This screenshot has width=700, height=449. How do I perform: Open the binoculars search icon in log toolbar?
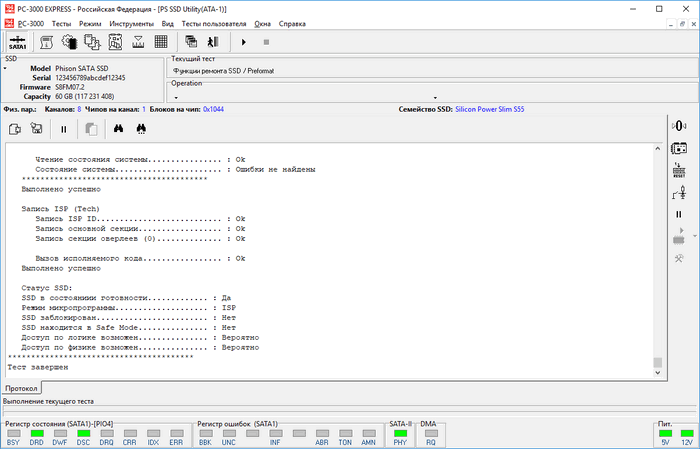(118, 129)
